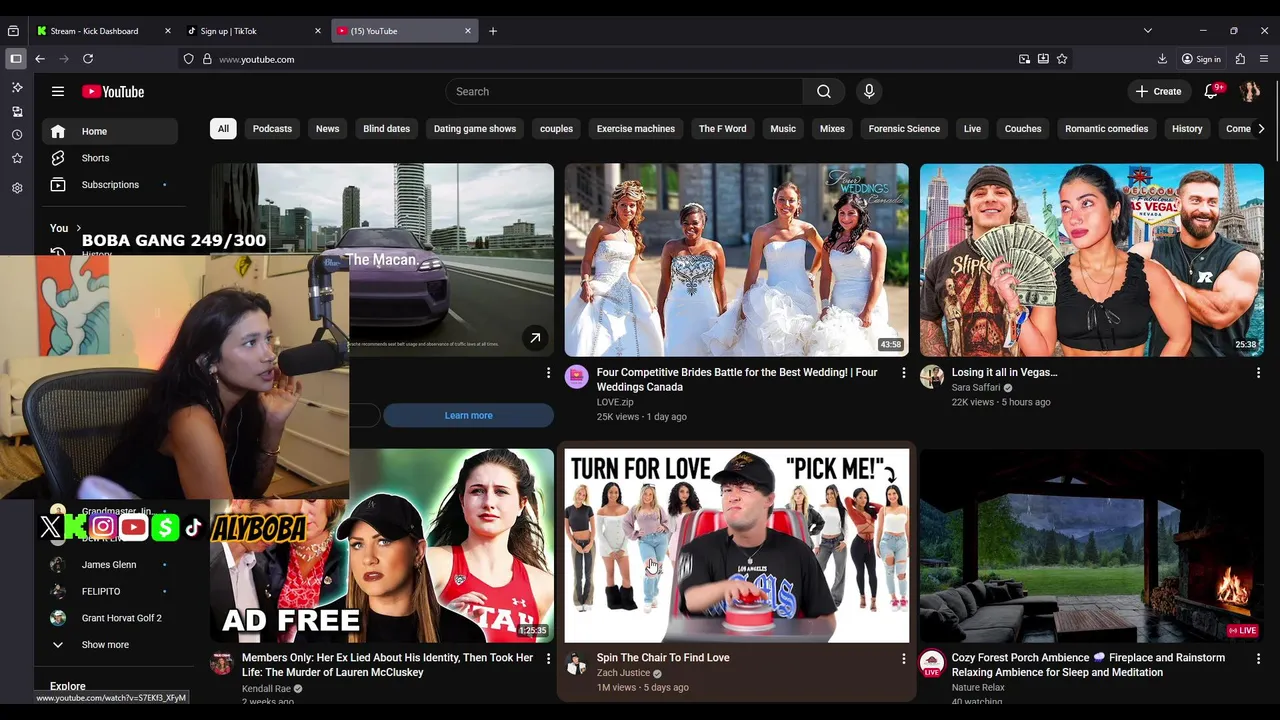Open options for Losing it all in Vegas

click(x=1258, y=373)
